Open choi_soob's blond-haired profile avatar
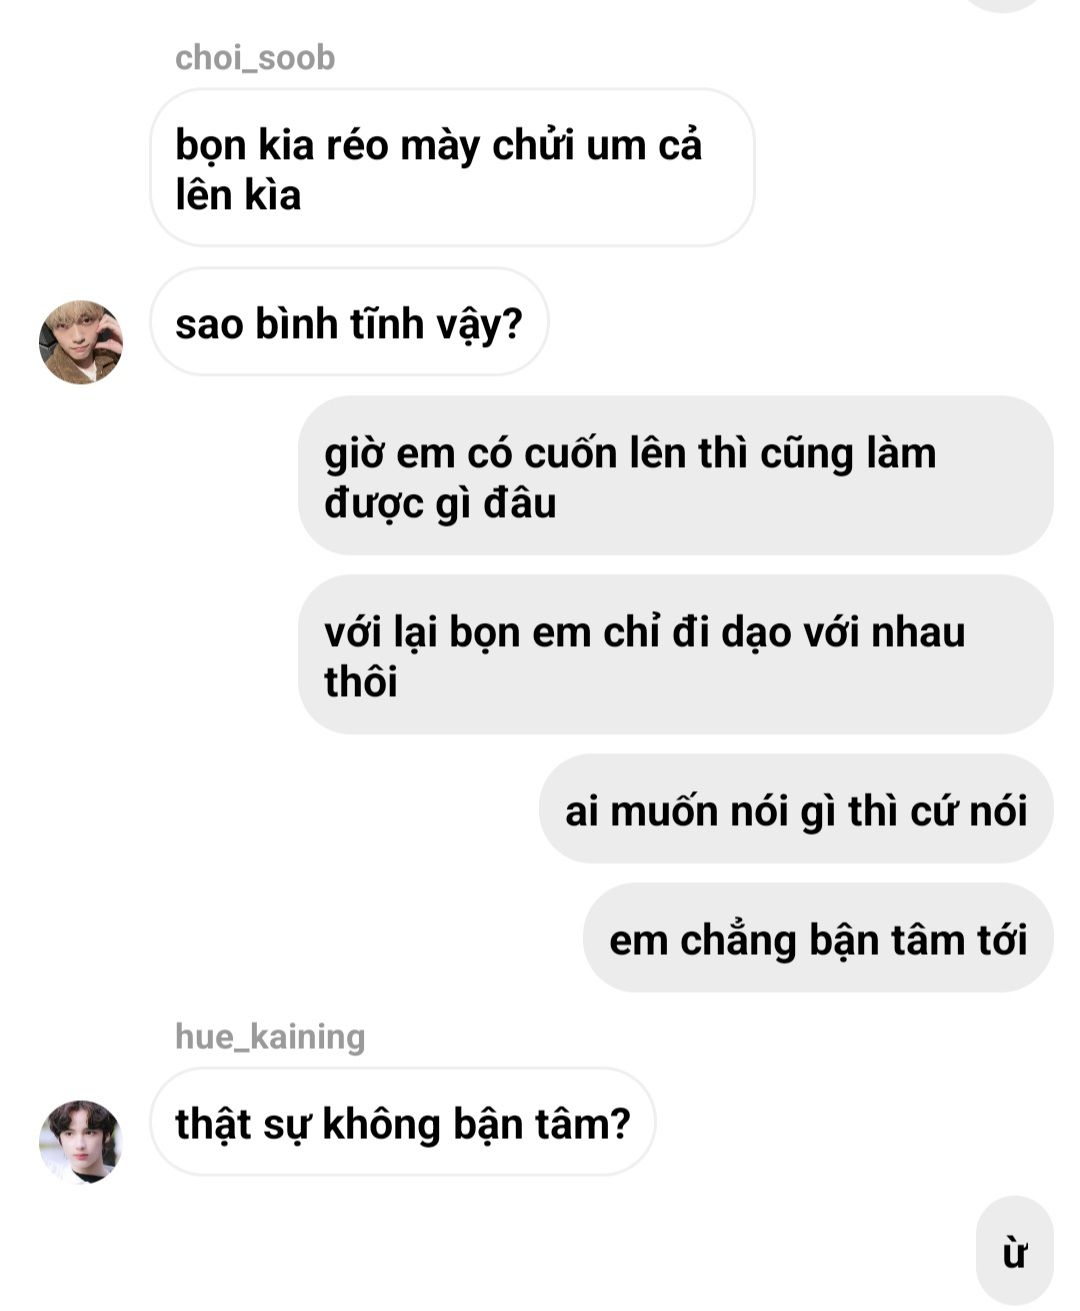 coord(81,341)
